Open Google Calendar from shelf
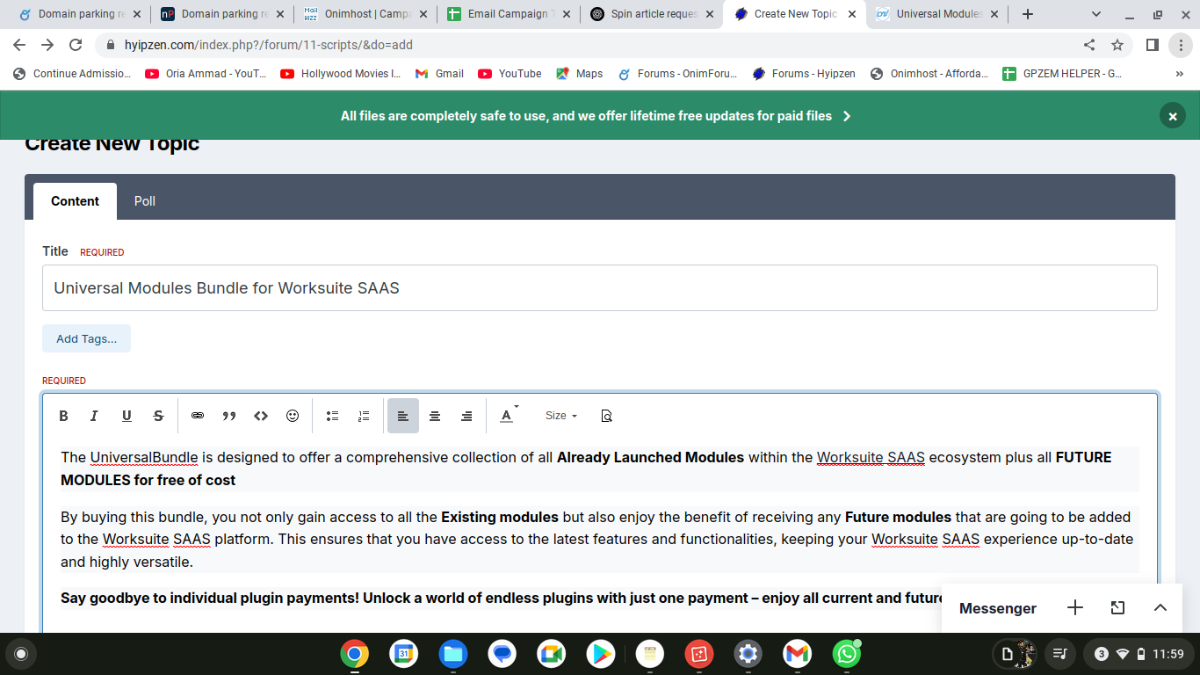Viewport: 1200px width, 675px height. [403, 654]
